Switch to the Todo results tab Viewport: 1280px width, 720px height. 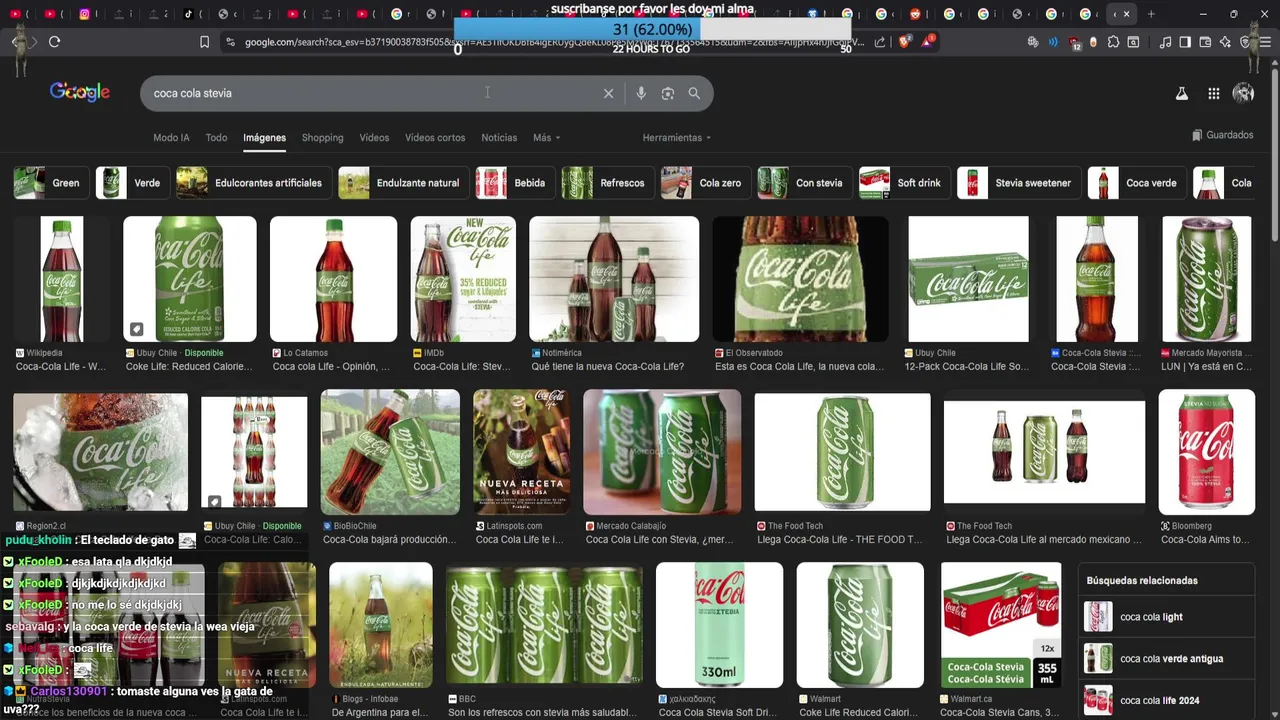click(x=216, y=138)
